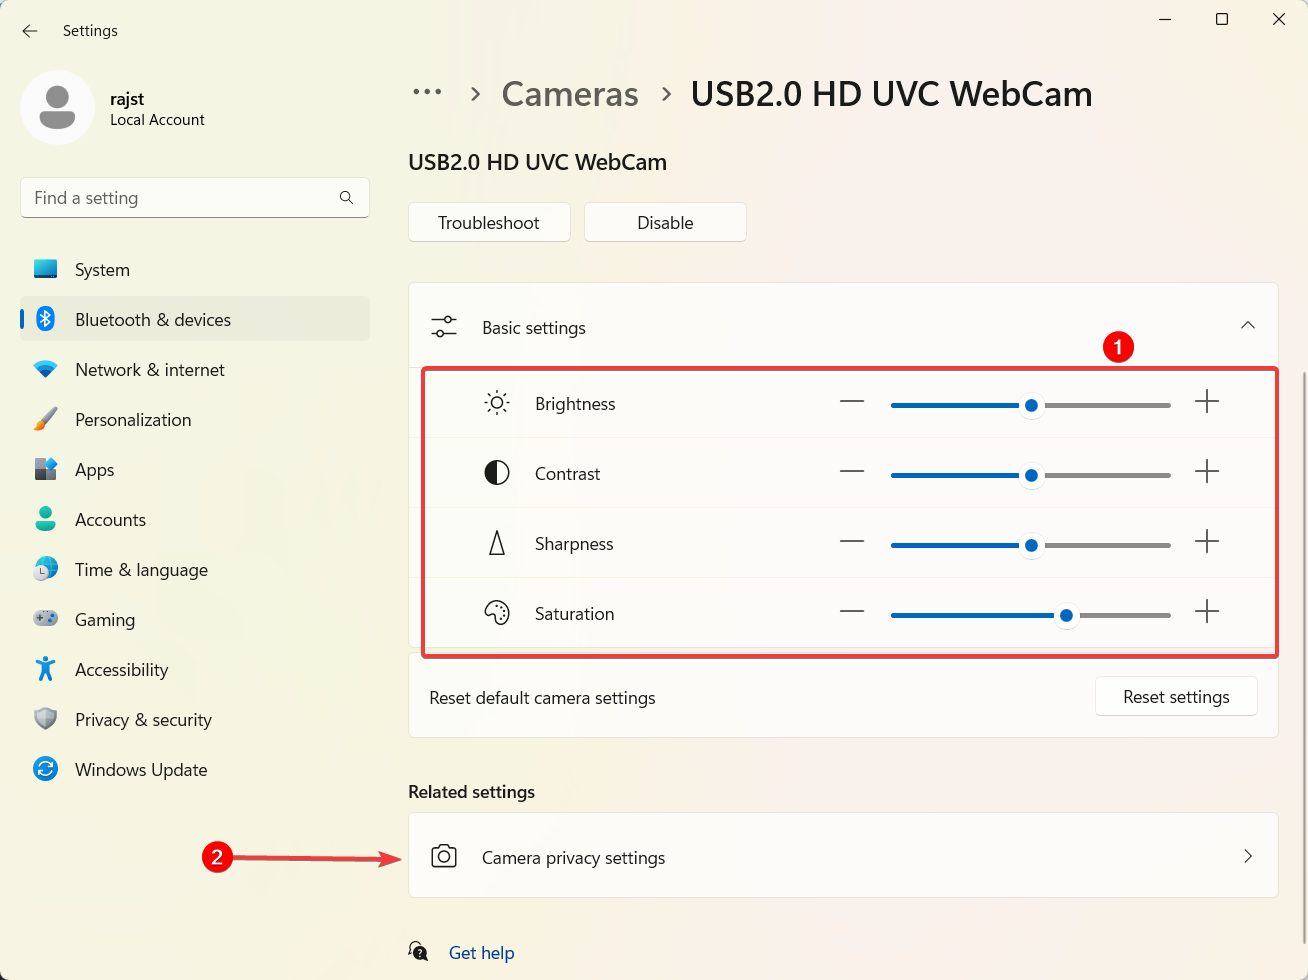Increase Sharpness with the plus button

coord(1207,542)
